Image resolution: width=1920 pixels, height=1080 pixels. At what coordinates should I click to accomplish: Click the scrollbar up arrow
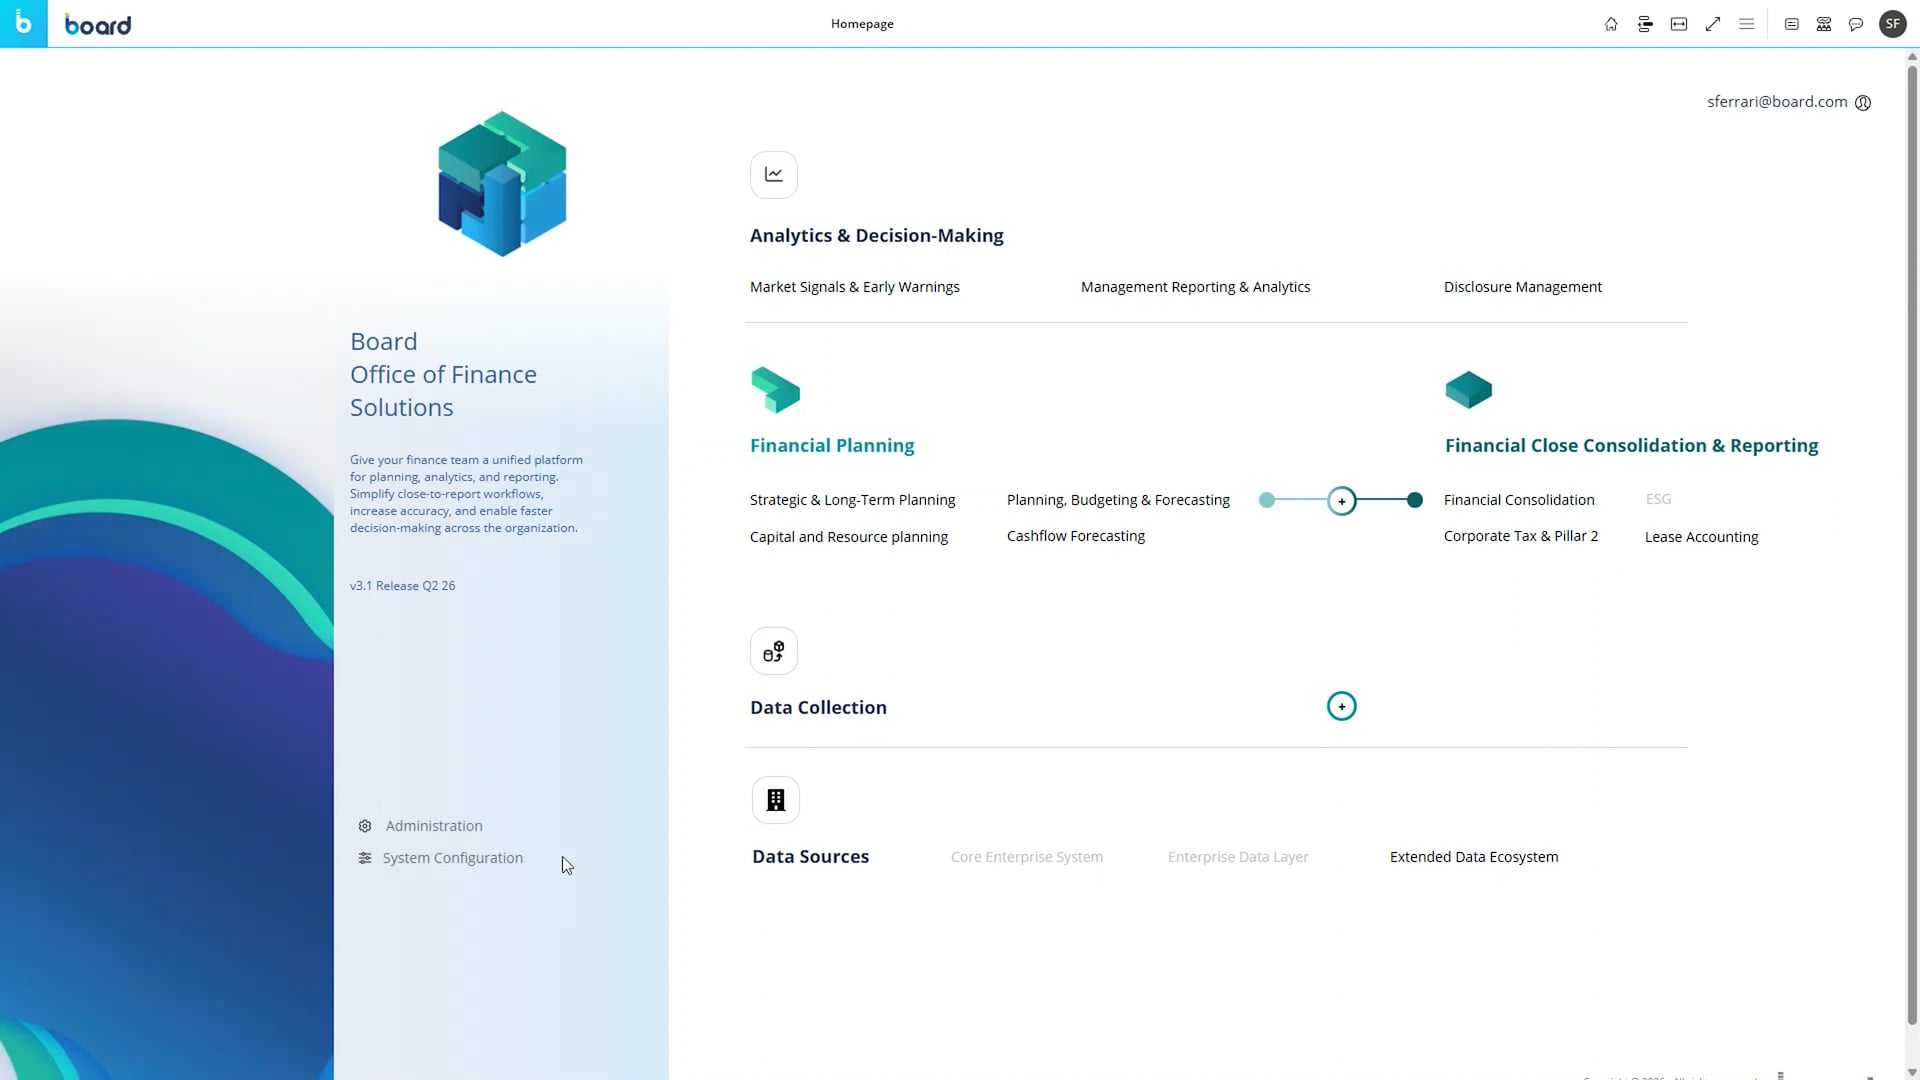[1912, 57]
